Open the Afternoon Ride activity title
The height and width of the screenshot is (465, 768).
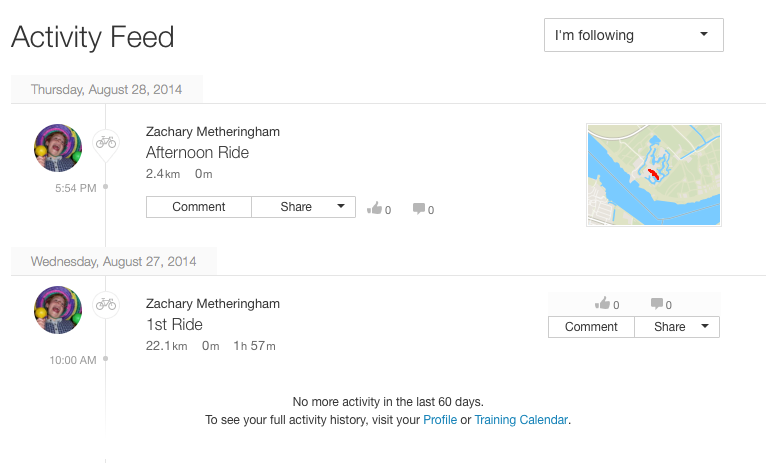tap(197, 153)
